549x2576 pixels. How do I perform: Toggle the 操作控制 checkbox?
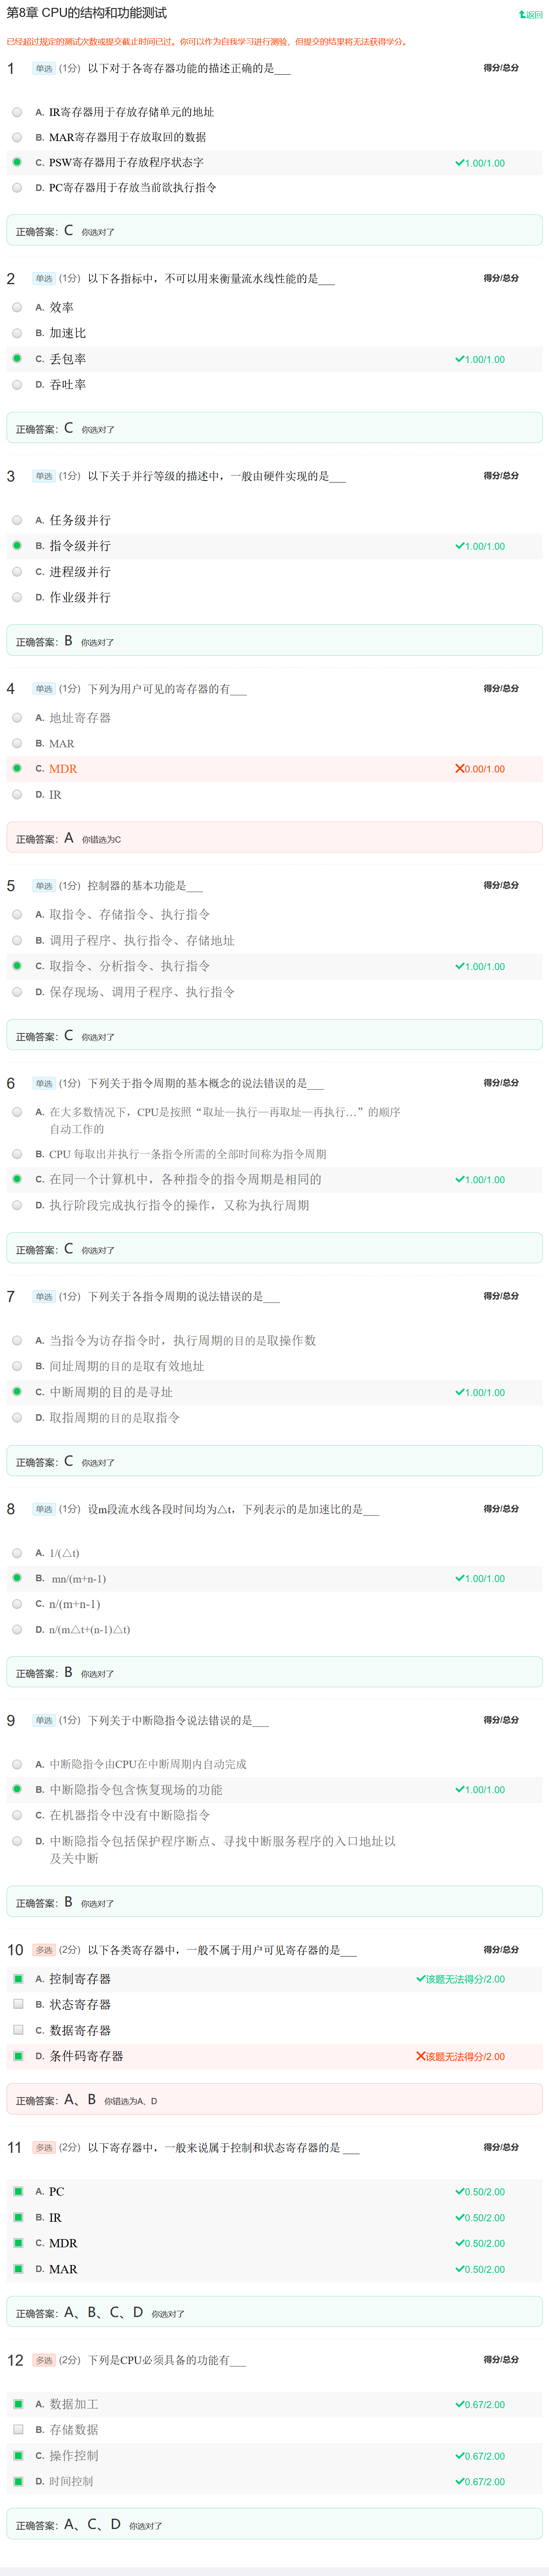click(x=18, y=2455)
